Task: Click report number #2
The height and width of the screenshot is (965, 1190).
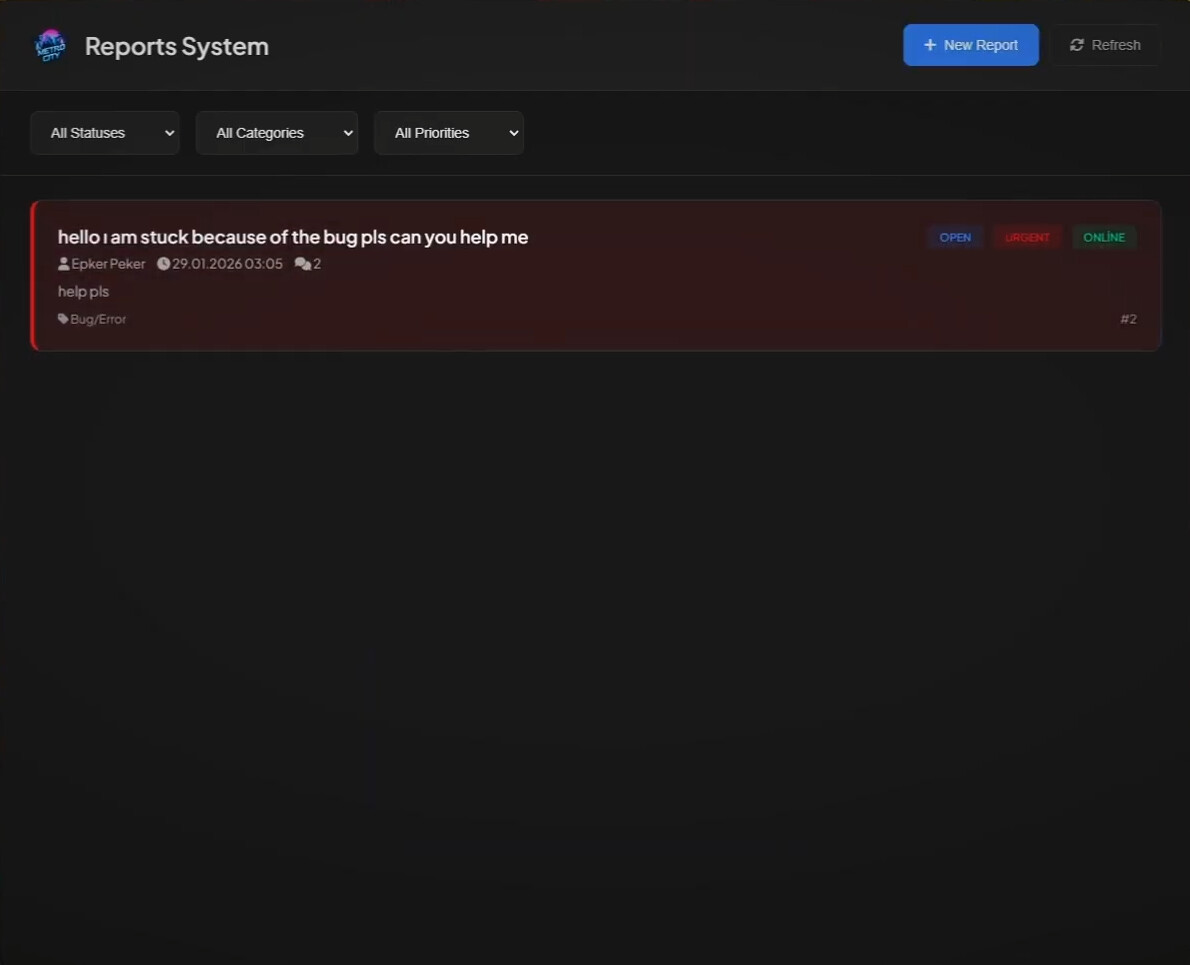Action: tap(1129, 319)
